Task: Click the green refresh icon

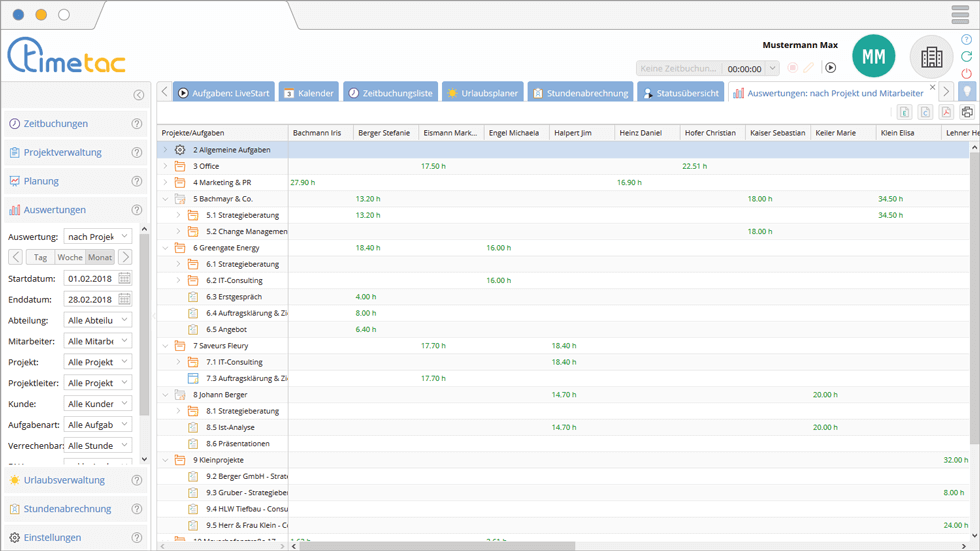Action: [x=966, y=57]
